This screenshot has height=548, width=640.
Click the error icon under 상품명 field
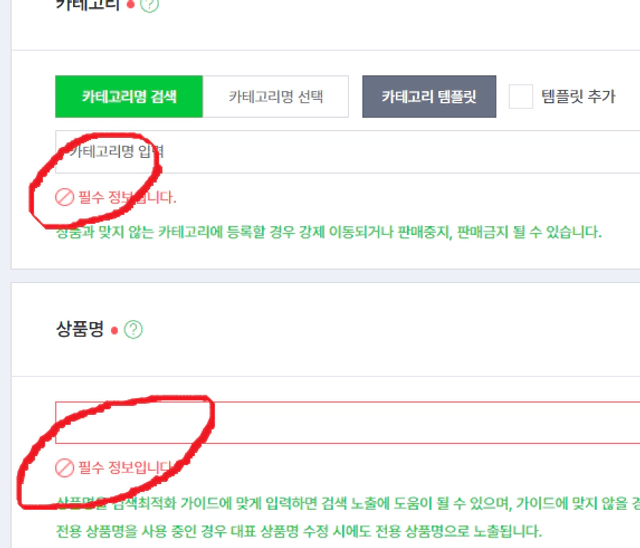(64, 468)
